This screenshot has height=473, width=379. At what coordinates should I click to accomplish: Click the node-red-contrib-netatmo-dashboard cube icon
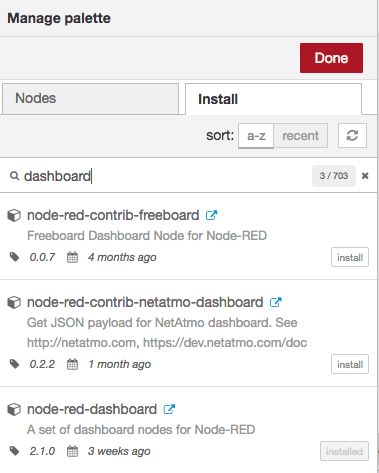(14, 302)
